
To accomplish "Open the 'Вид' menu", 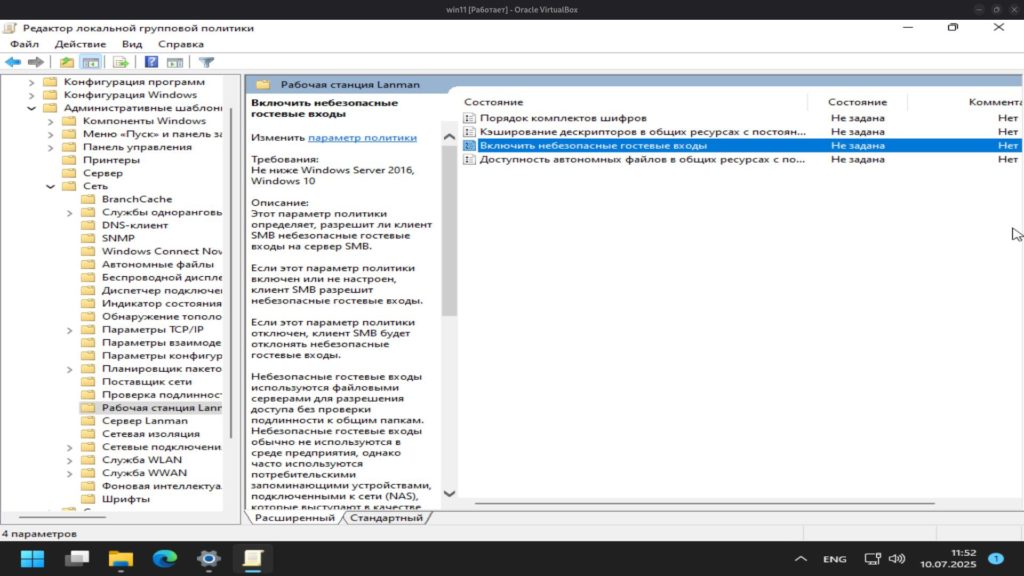I will tap(132, 44).
